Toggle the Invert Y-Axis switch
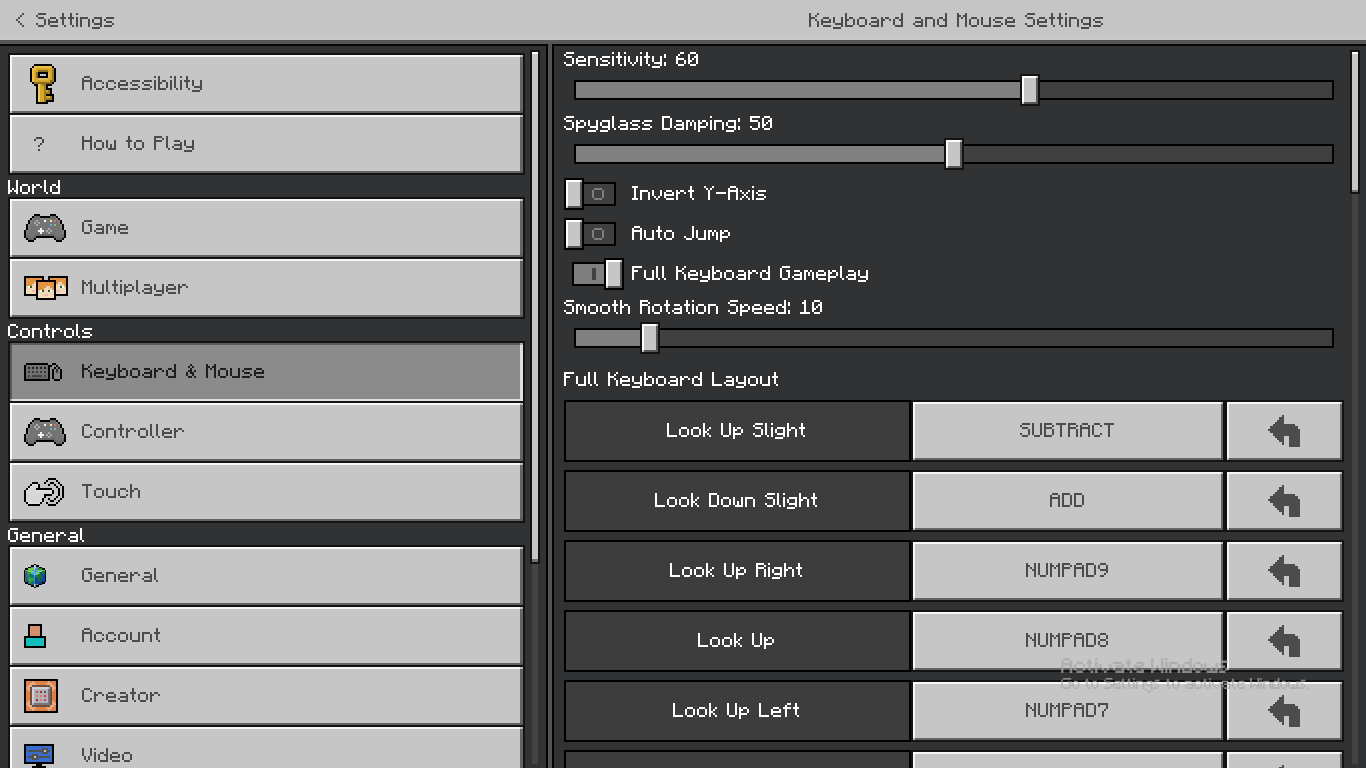The height and width of the screenshot is (768, 1366). 590,194
